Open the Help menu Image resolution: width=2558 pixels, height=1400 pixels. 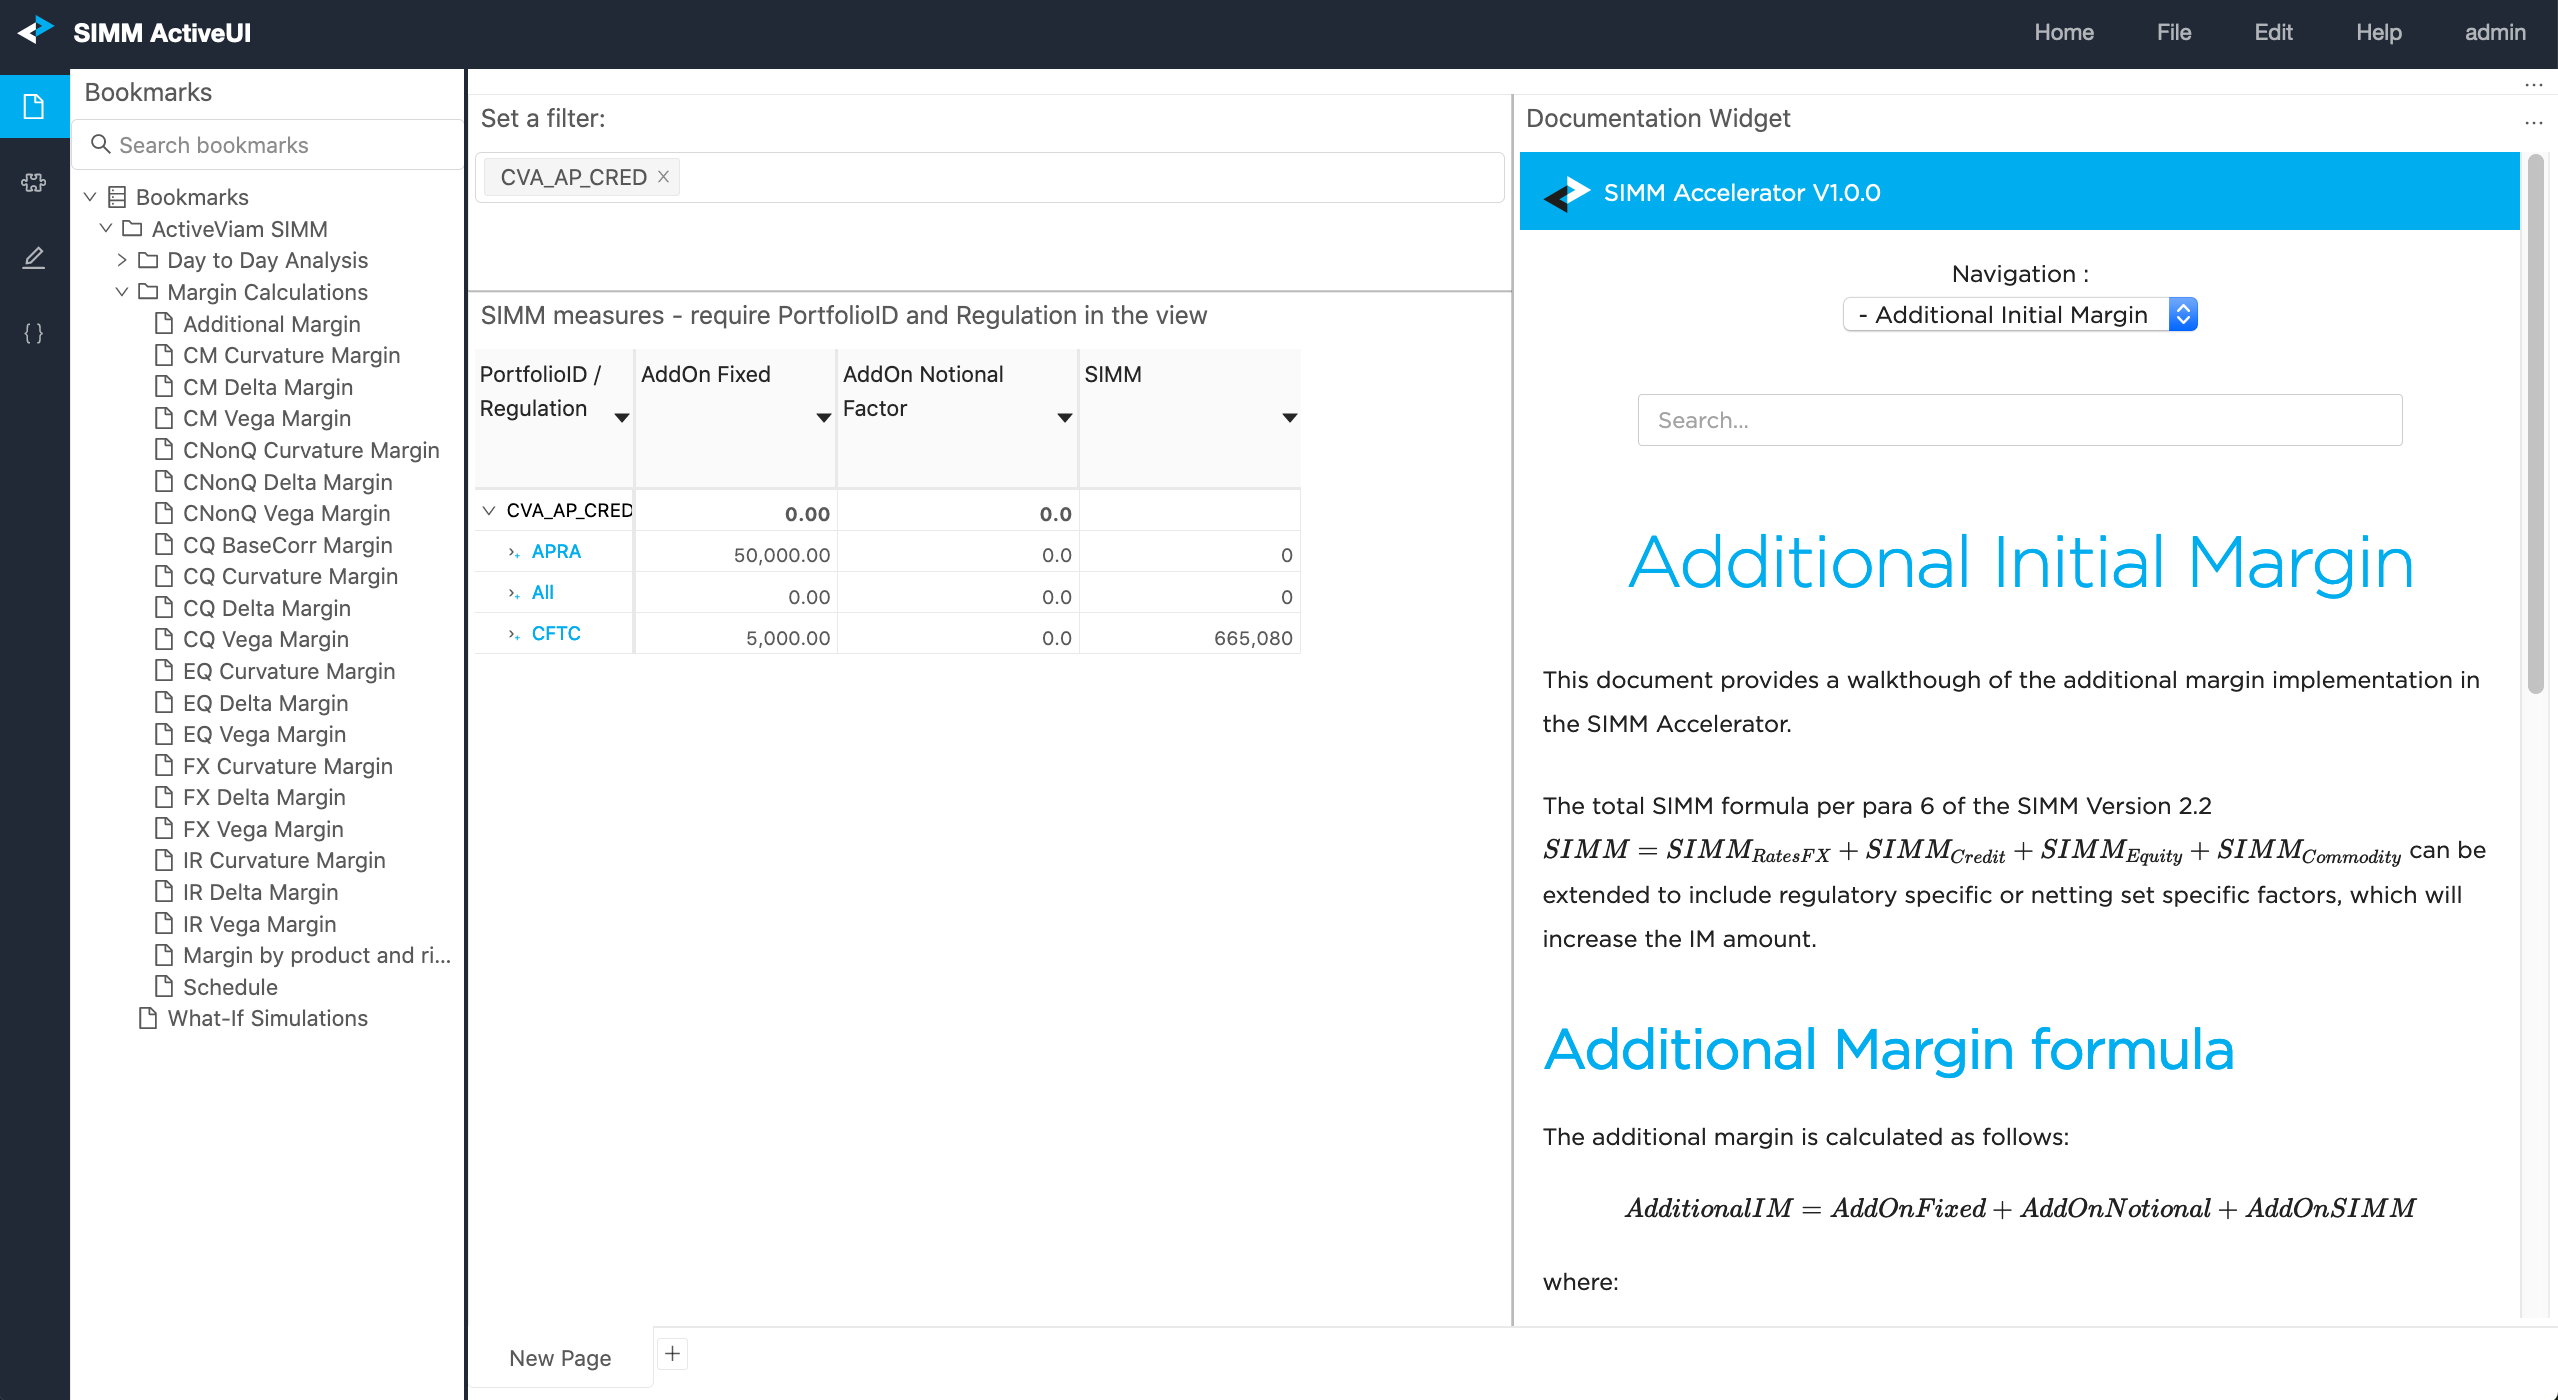coord(2378,32)
